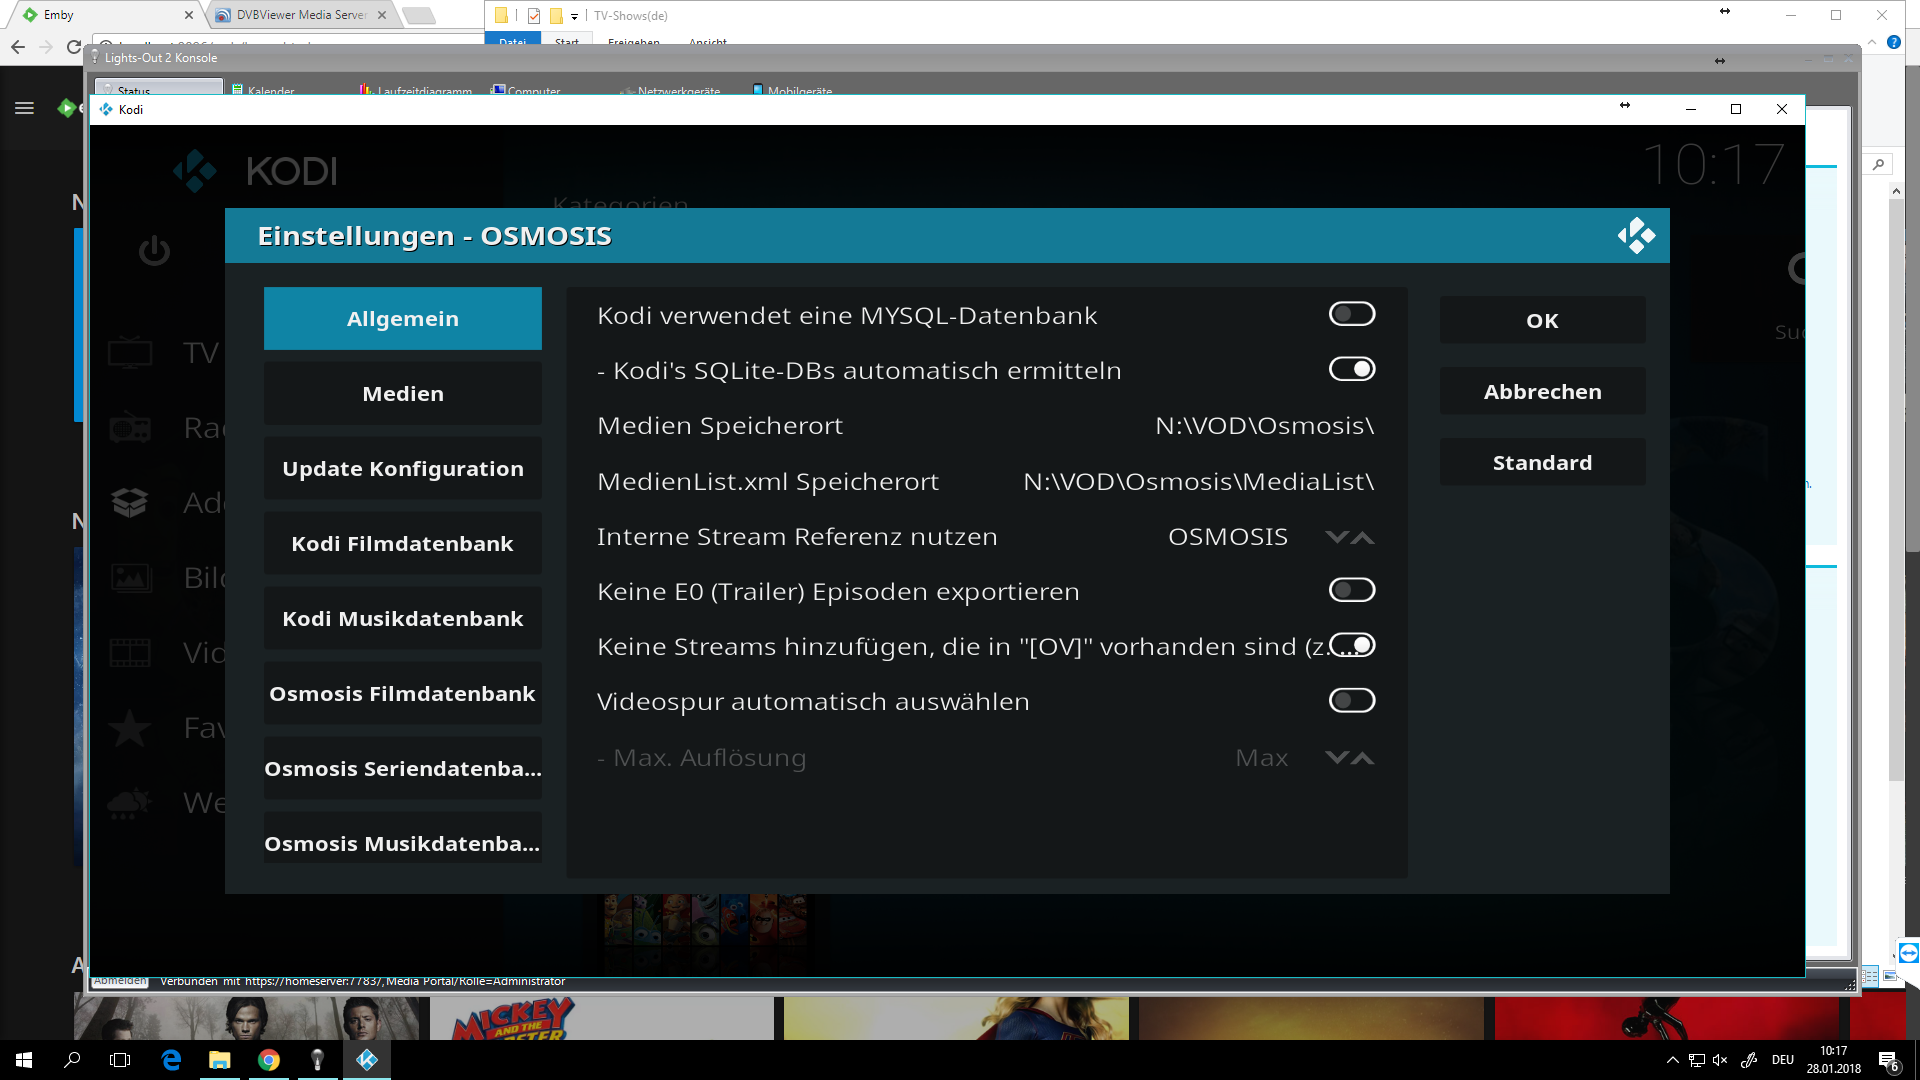Click Explorer search magnifier icon
The width and height of the screenshot is (1920, 1080).
pyautogui.click(x=1879, y=164)
